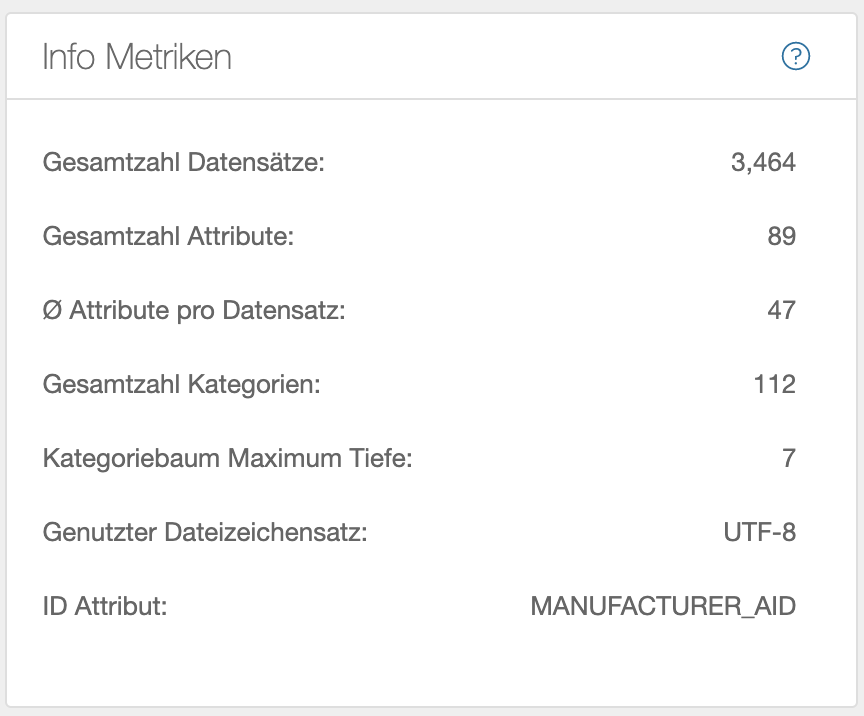This screenshot has width=864, height=716.
Task: Click the value 47 average attributes
Action: [781, 310]
